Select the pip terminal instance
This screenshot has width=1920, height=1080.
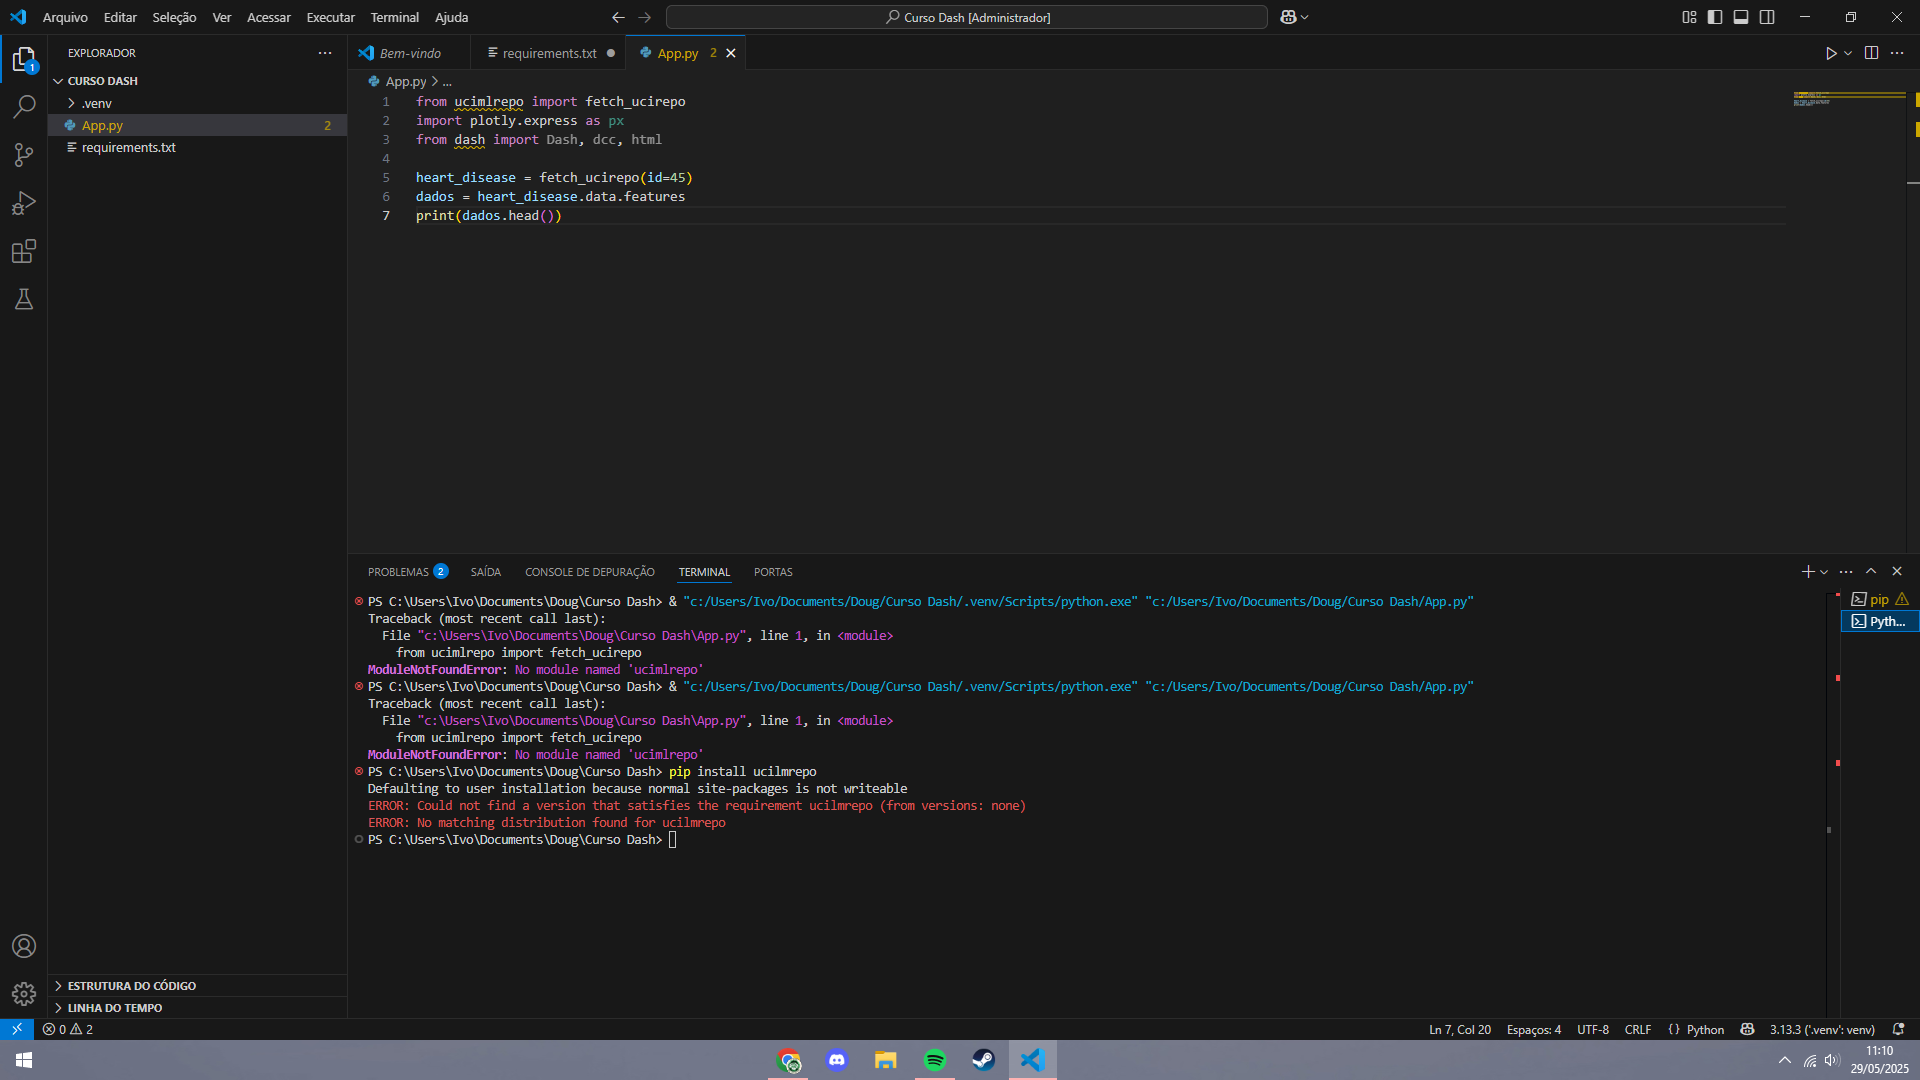click(x=1878, y=600)
